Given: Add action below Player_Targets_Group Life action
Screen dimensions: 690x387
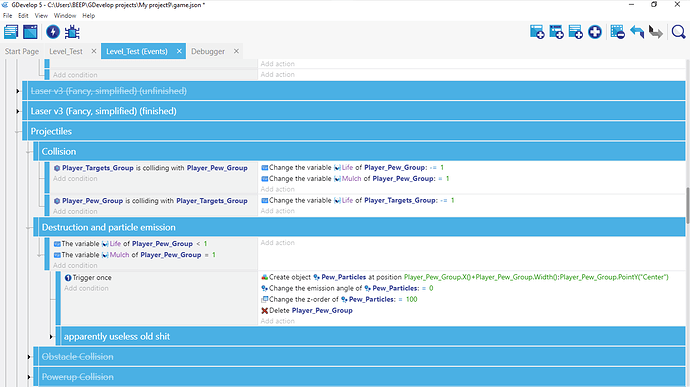Looking at the screenshot, I should (278, 211).
